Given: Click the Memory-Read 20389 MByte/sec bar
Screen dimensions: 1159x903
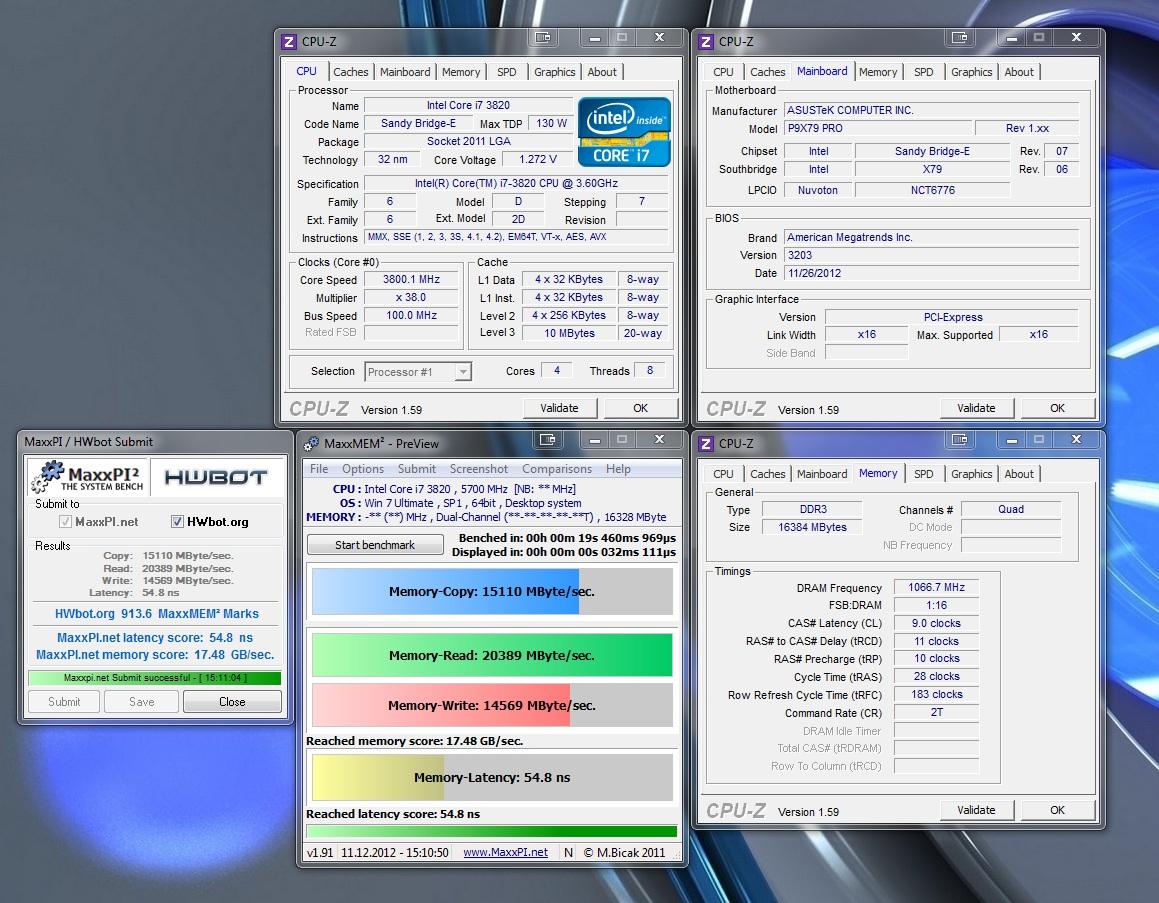Looking at the screenshot, I should click(492, 655).
